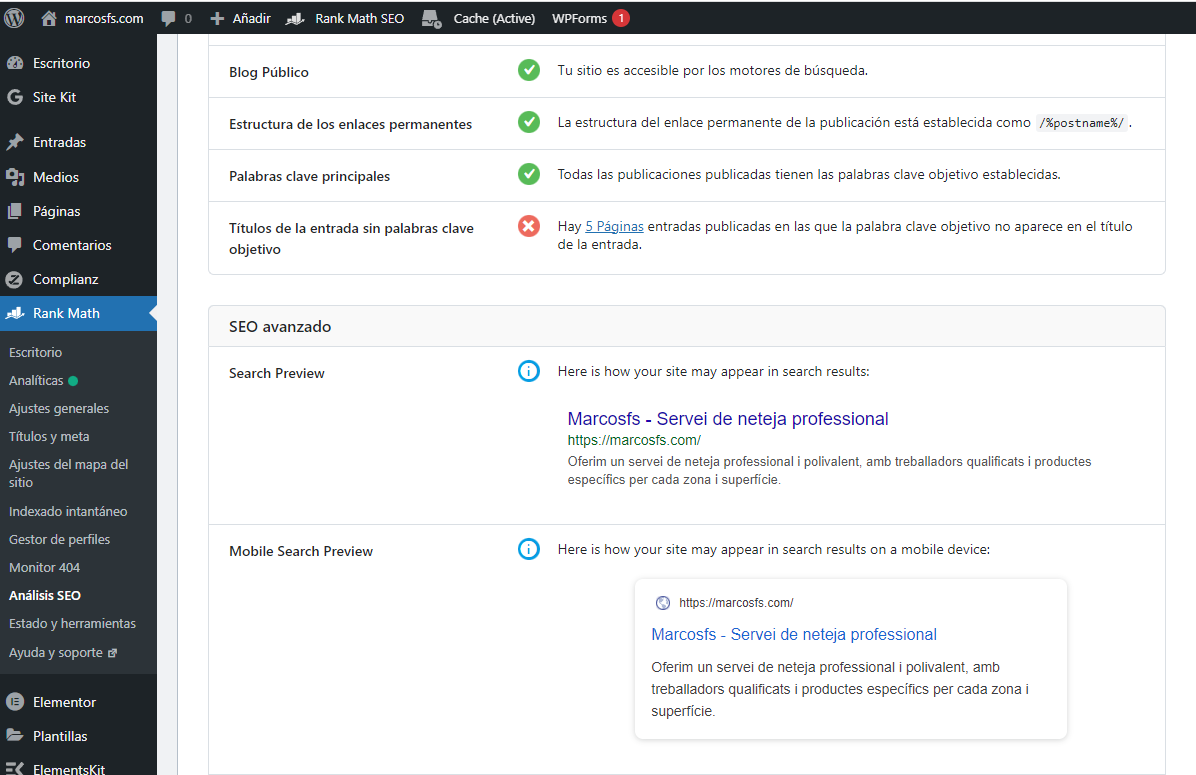This screenshot has height=775, width=1196.
Task: Click the Medios media icon
Action: [x=14, y=177]
